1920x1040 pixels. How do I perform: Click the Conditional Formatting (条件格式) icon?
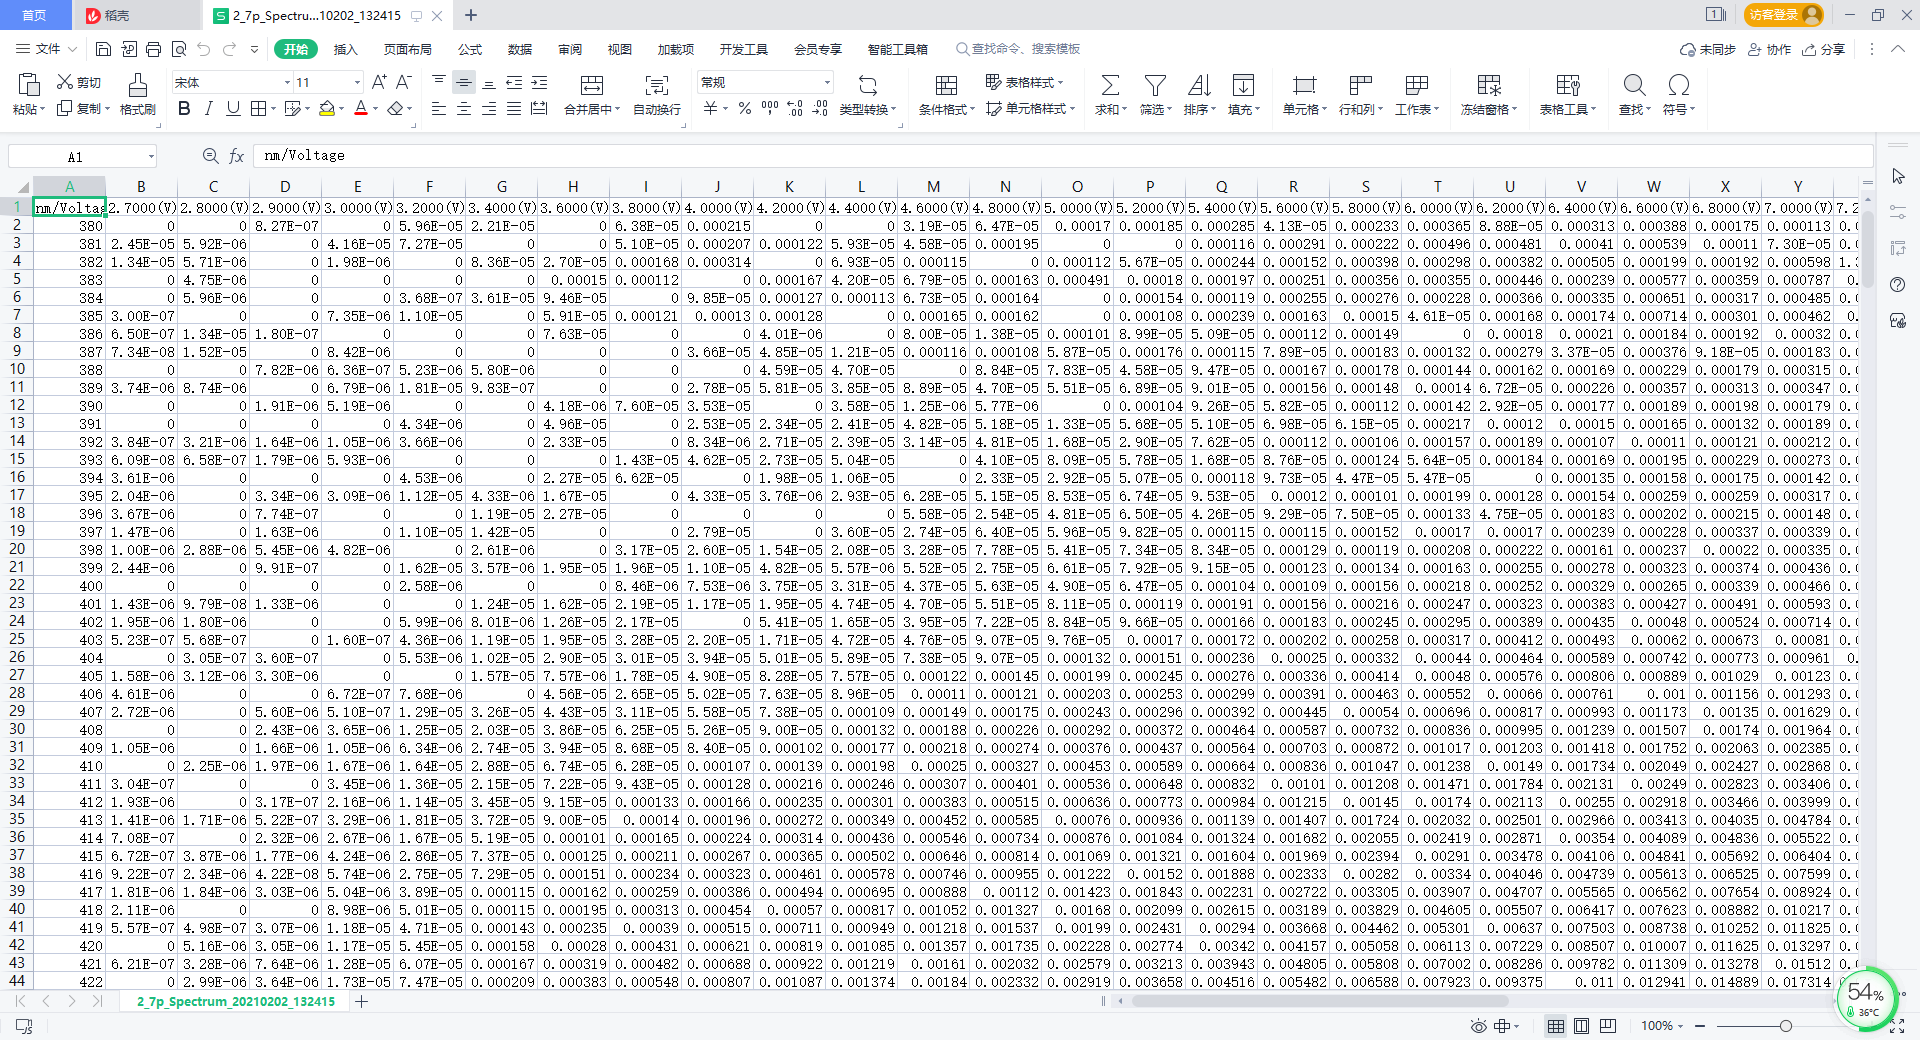(946, 85)
